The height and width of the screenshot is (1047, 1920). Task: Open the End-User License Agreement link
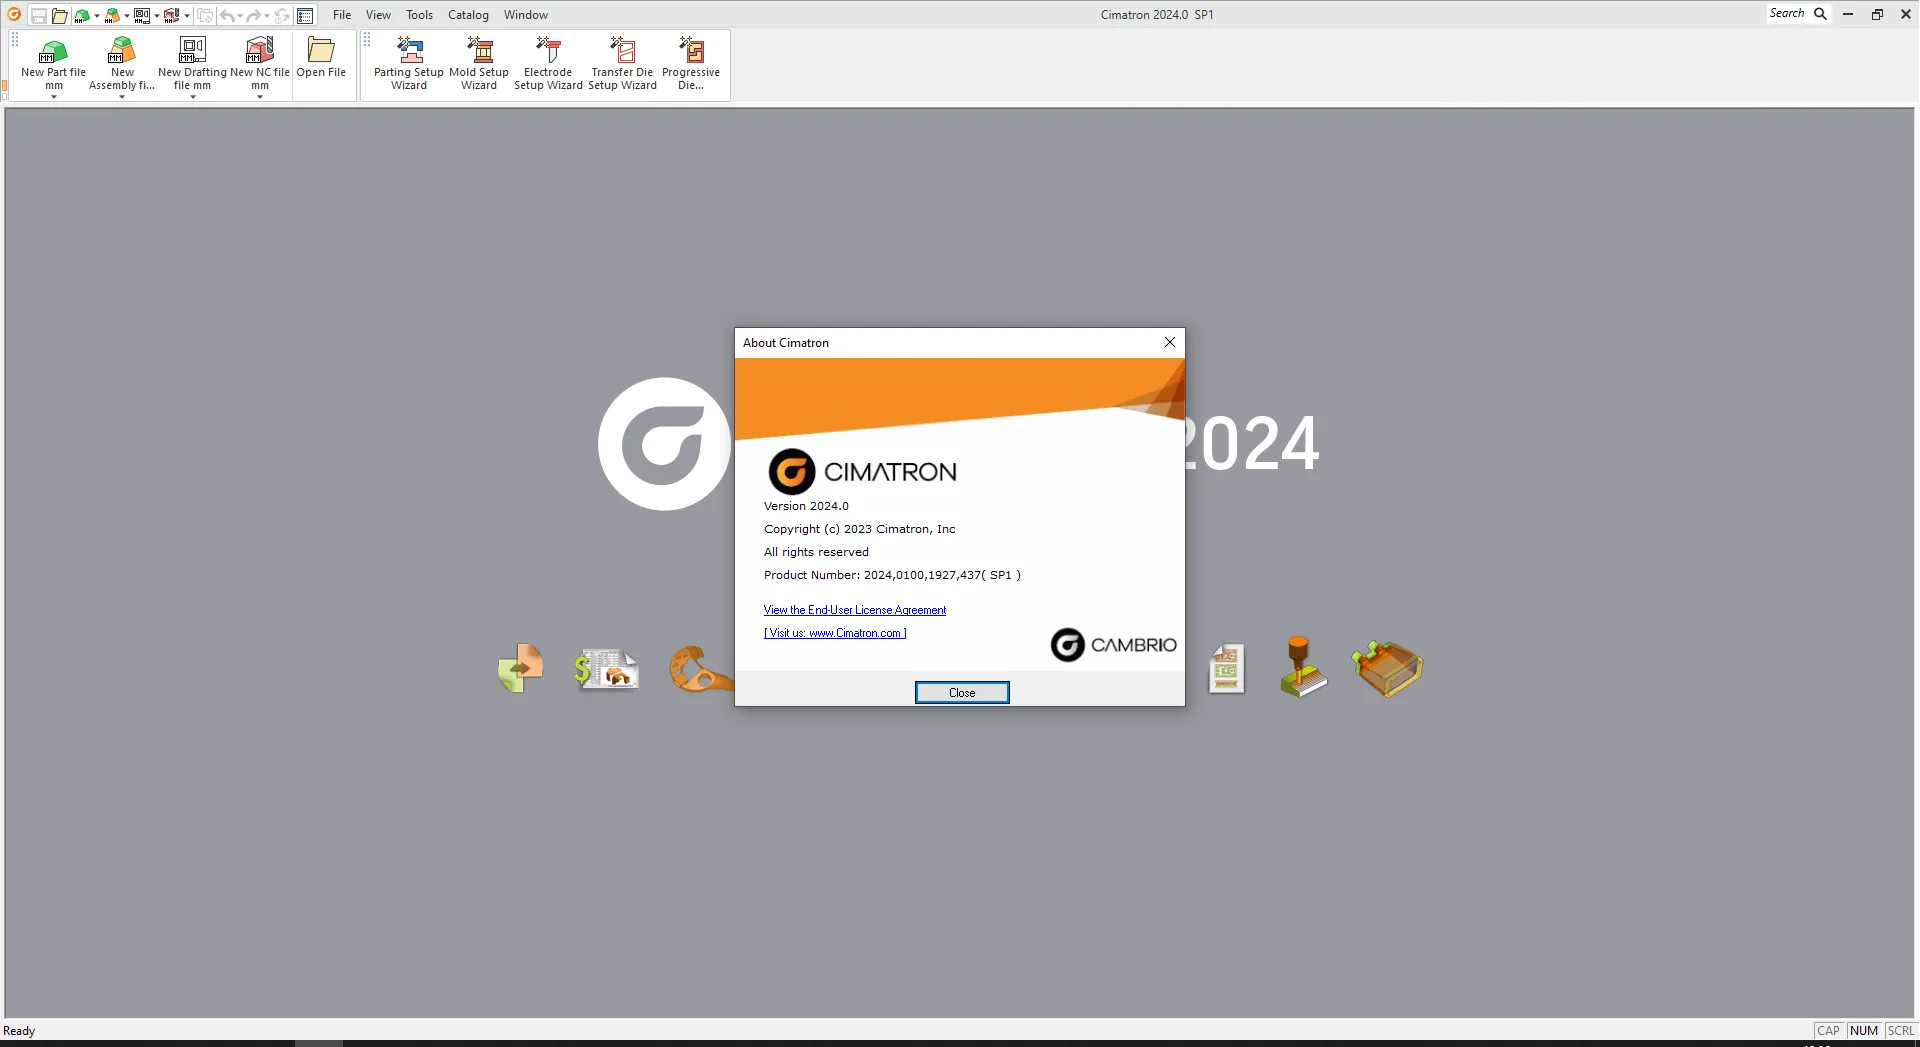point(855,610)
